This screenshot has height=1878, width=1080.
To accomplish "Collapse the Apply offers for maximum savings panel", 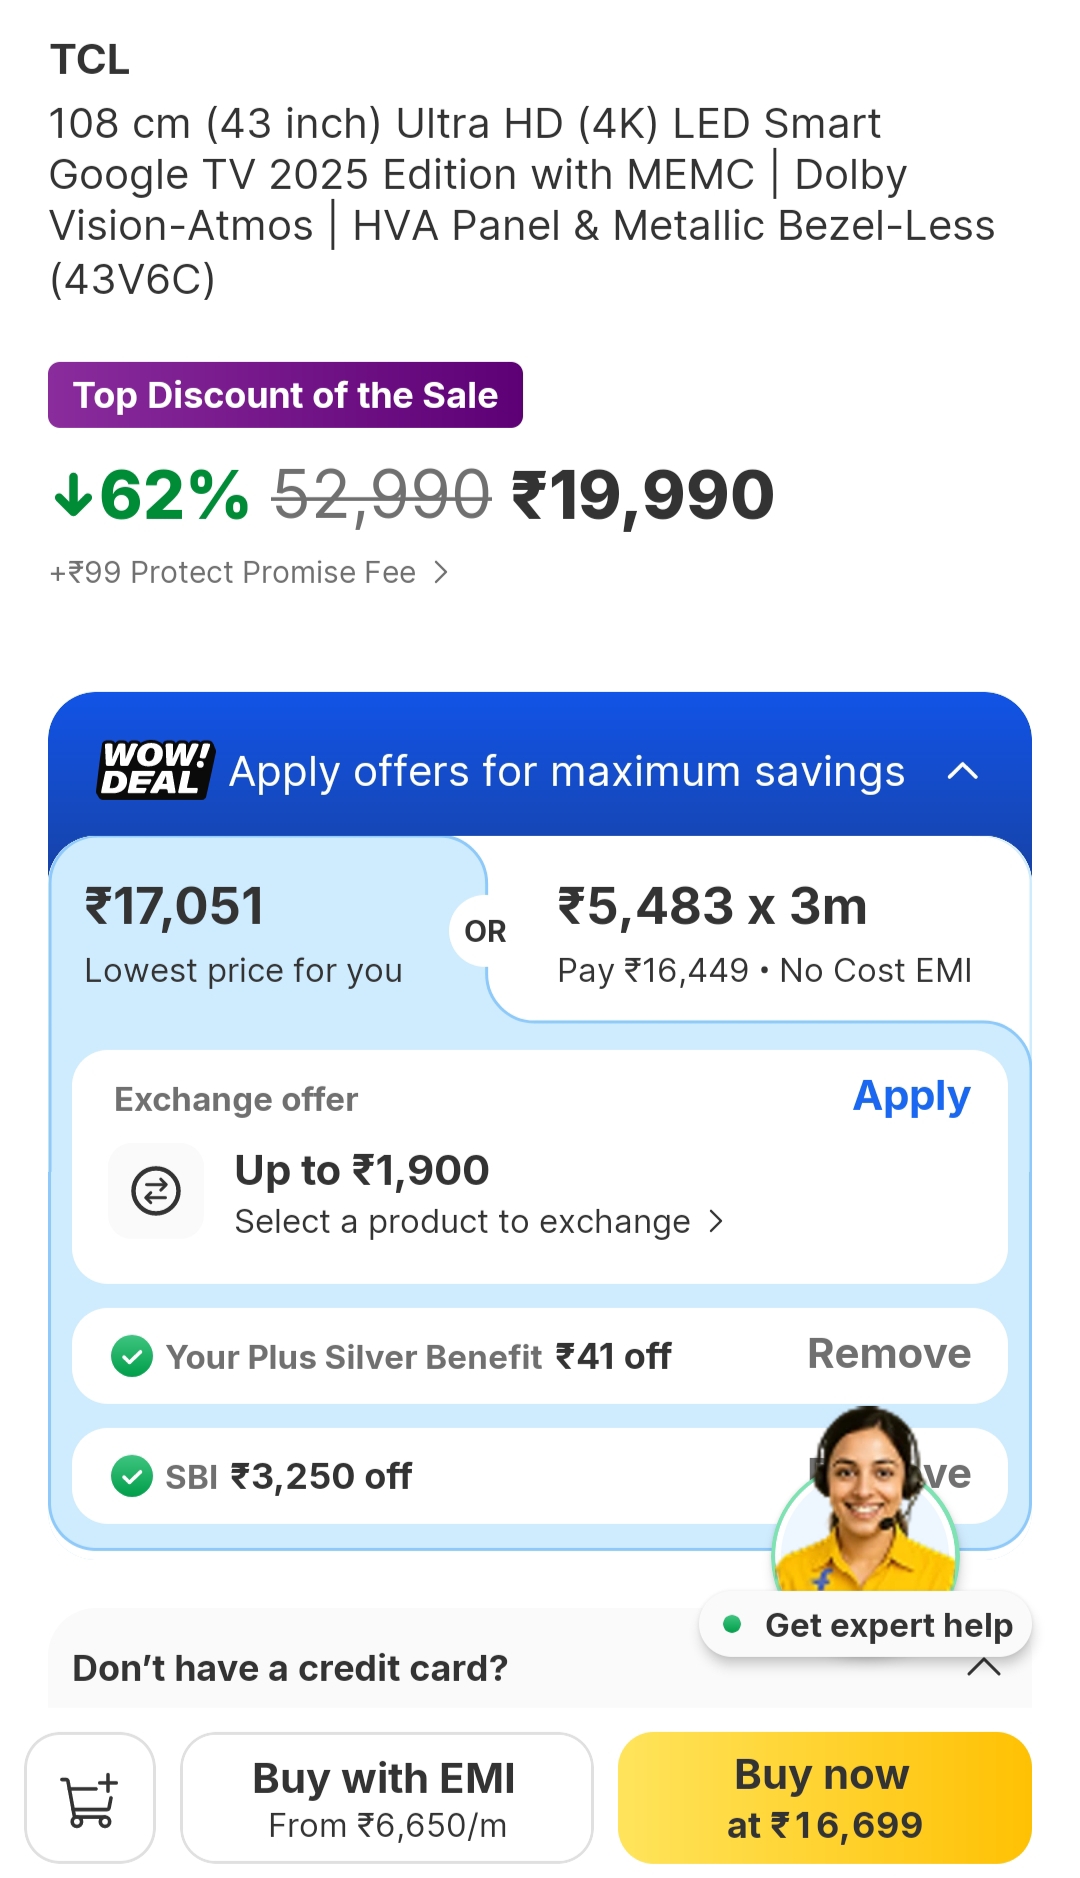I will click(x=962, y=771).
